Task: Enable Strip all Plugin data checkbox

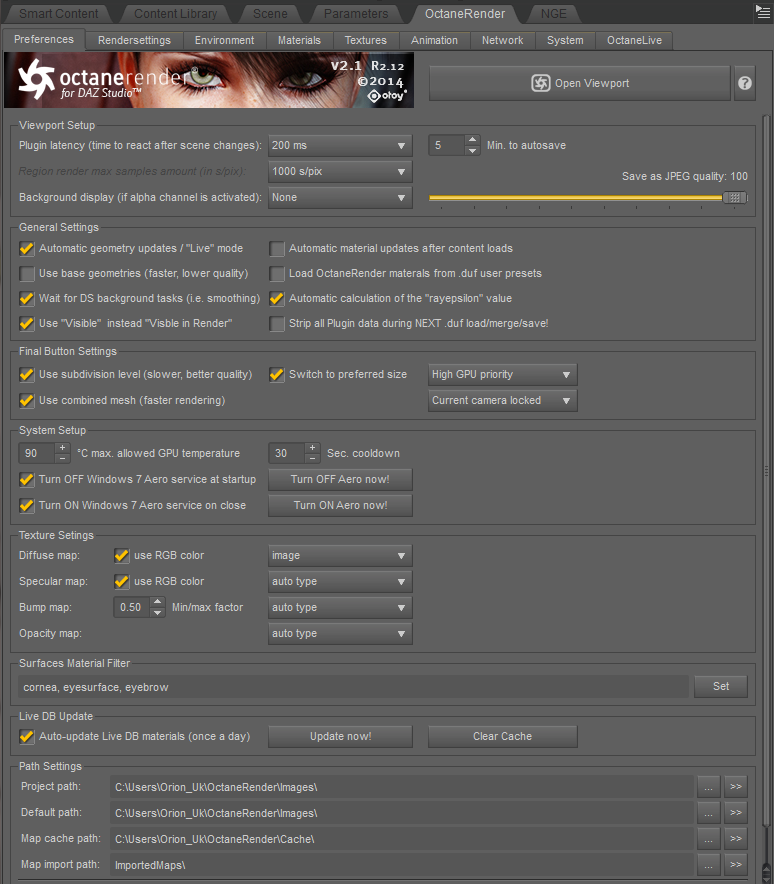Action: [x=277, y=324]
